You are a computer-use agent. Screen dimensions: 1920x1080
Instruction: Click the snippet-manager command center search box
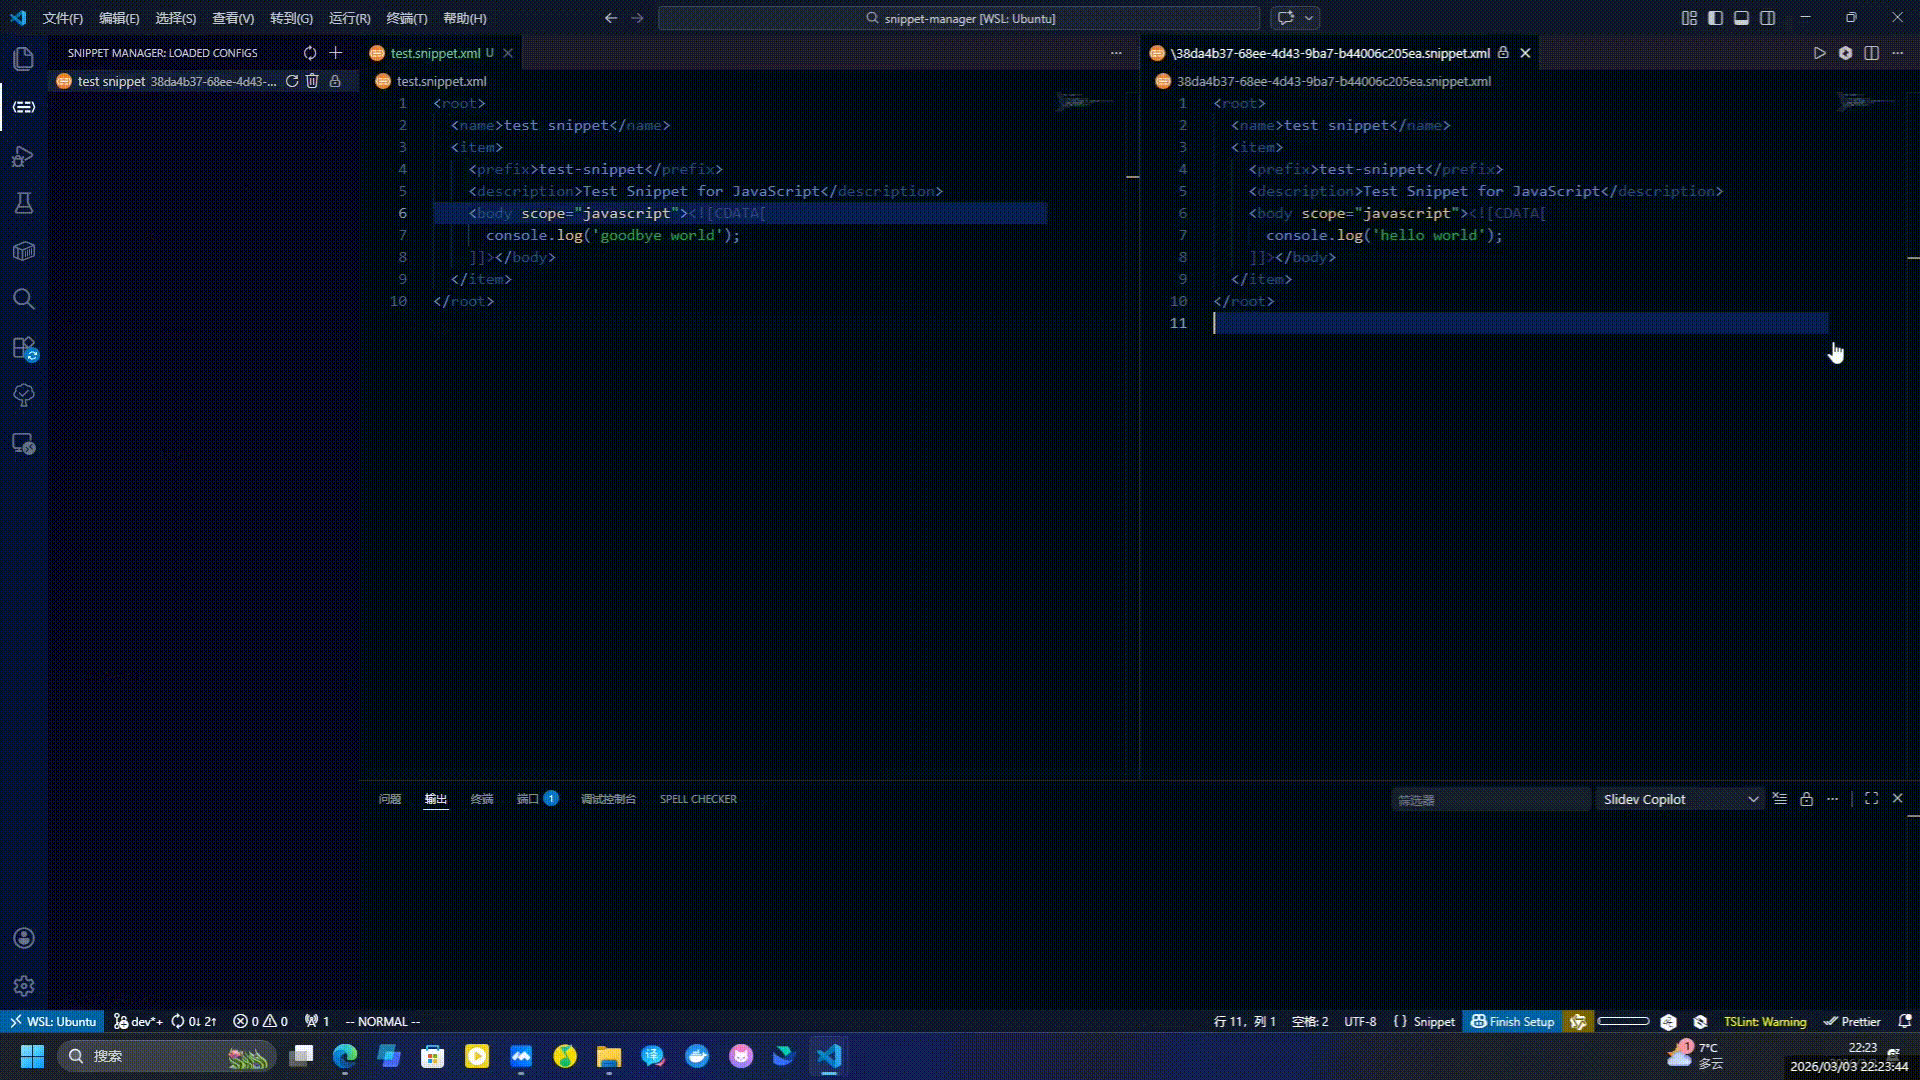[x=960, y=18]
